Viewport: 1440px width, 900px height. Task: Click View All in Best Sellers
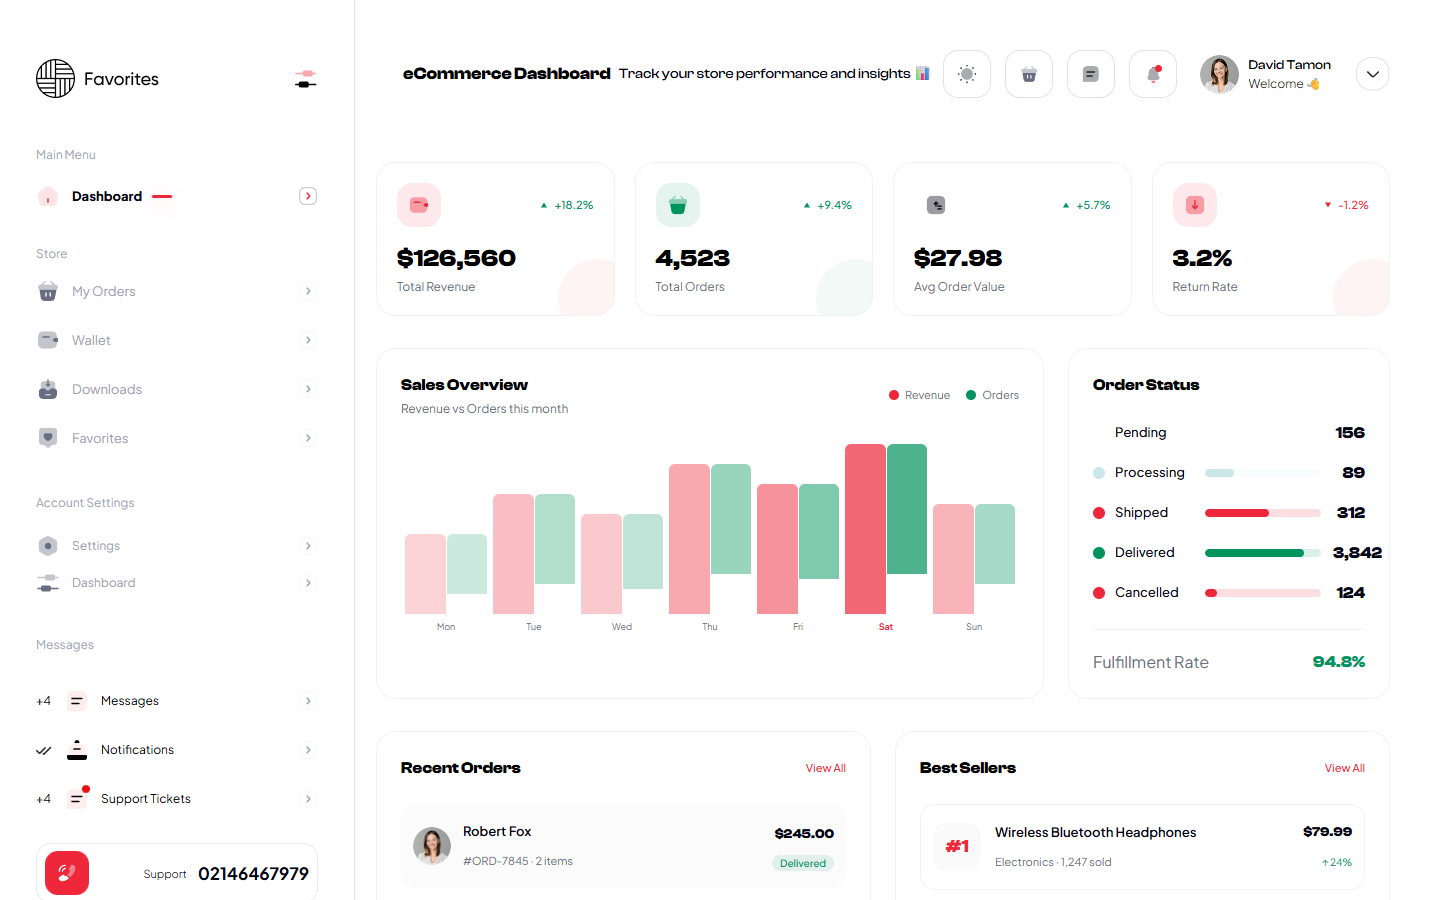(1344, 768)
